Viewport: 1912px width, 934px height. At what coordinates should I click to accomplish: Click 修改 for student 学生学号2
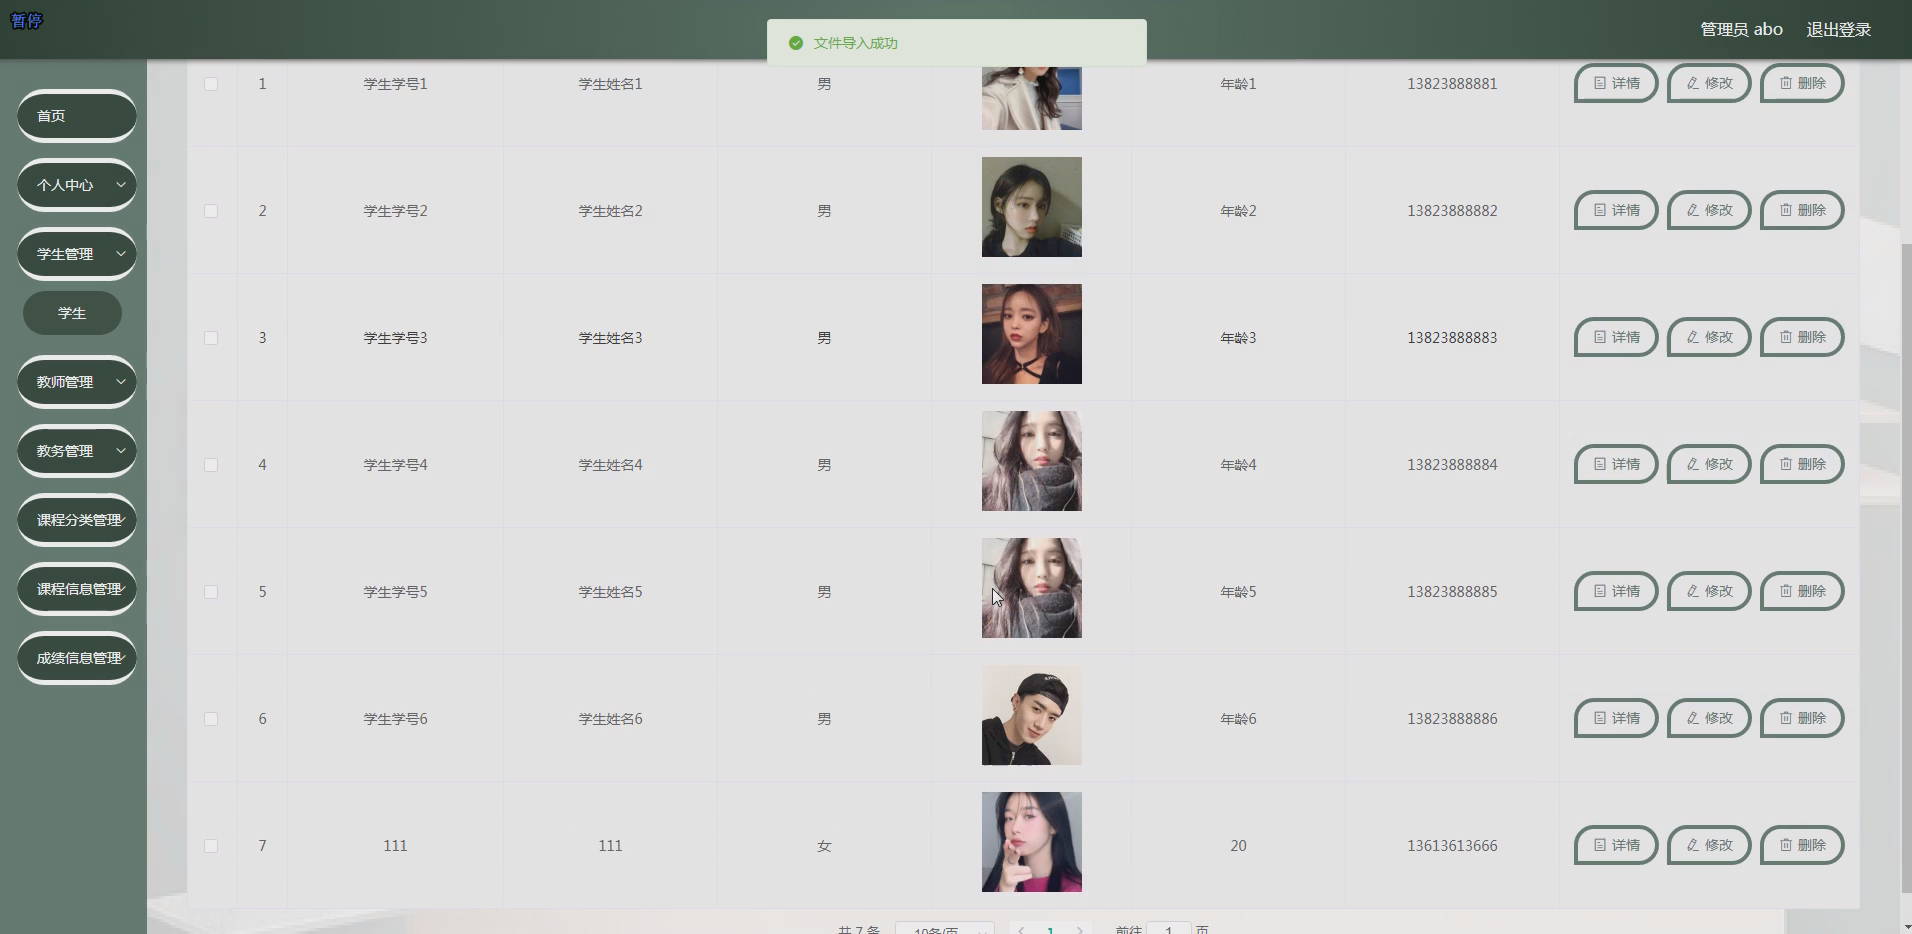pos(1709,210)
